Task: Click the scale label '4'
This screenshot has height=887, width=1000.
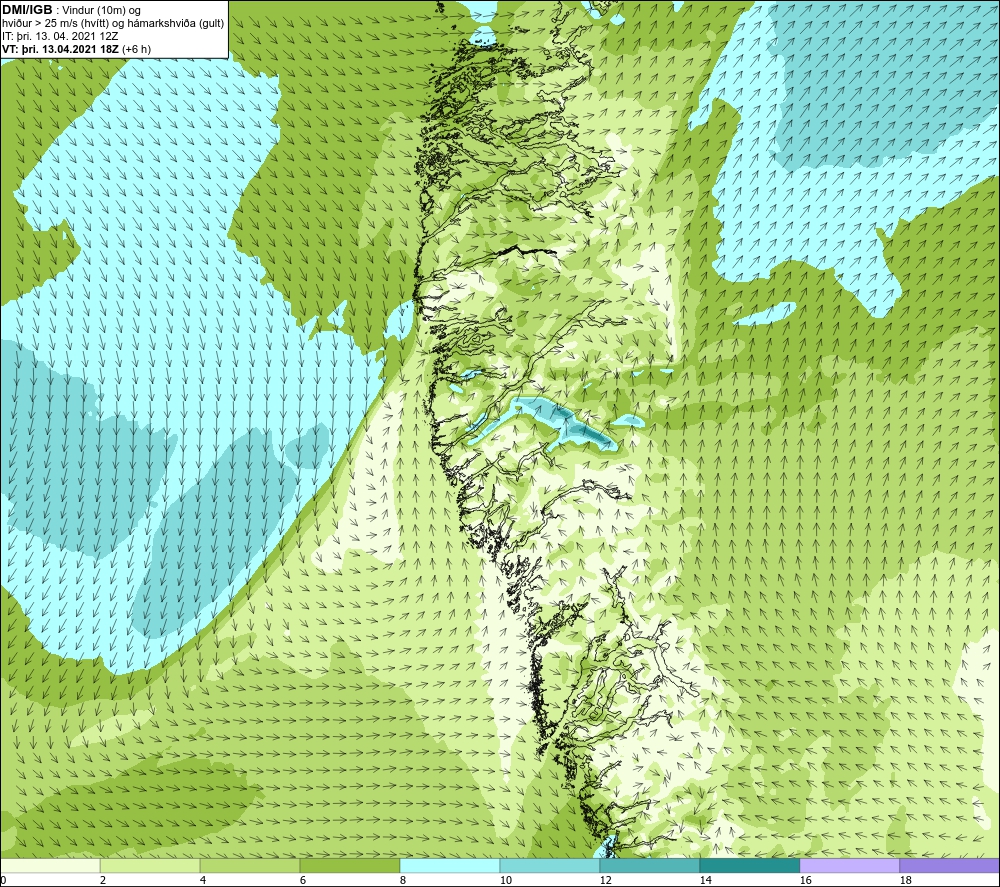Action: [203, 880]
